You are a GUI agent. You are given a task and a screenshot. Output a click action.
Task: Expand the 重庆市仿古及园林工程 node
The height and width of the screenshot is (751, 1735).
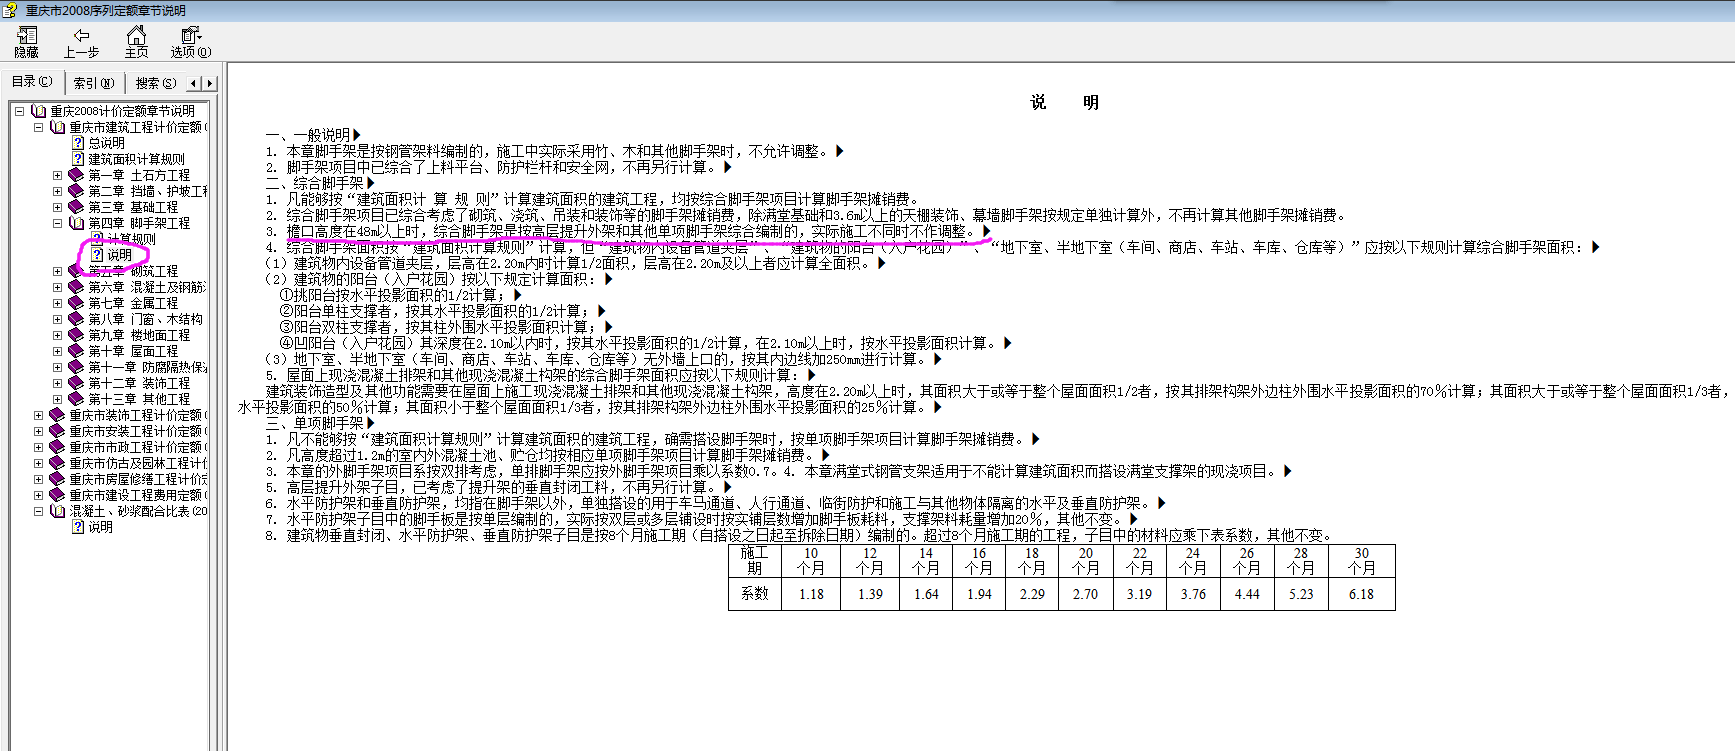(x=38, y=463)
